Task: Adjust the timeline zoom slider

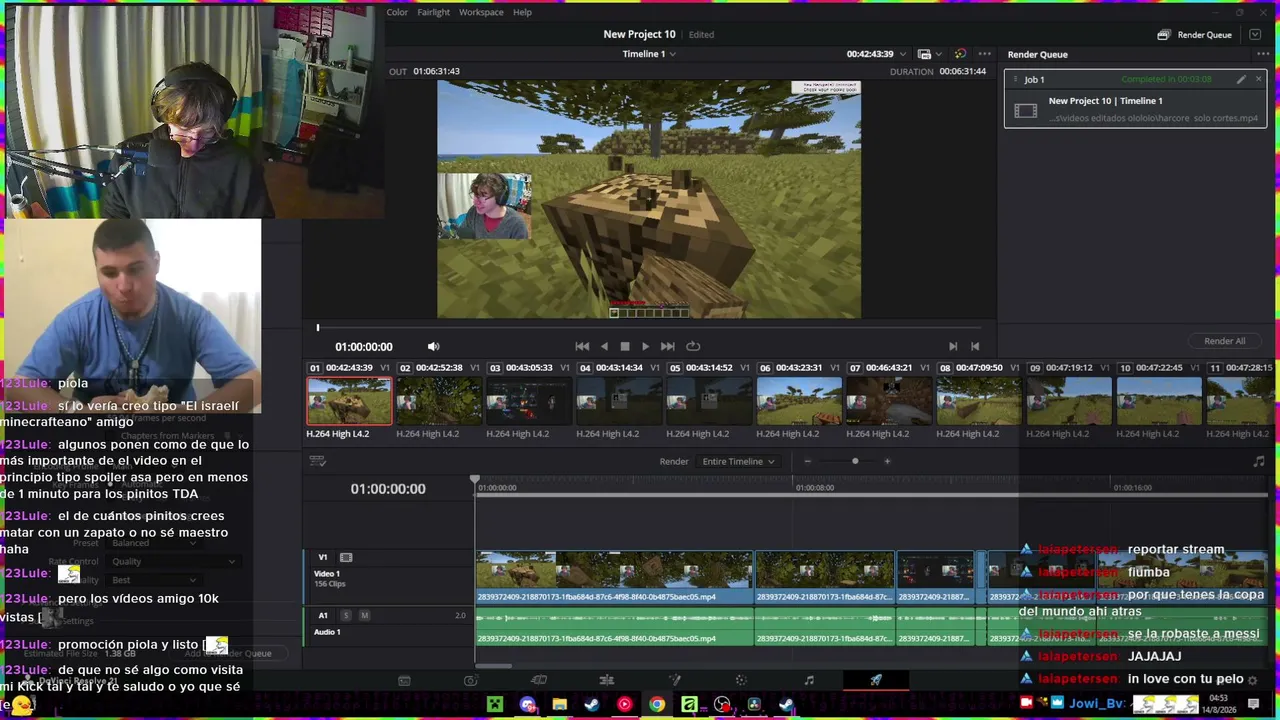Action: tap(855, 461)
